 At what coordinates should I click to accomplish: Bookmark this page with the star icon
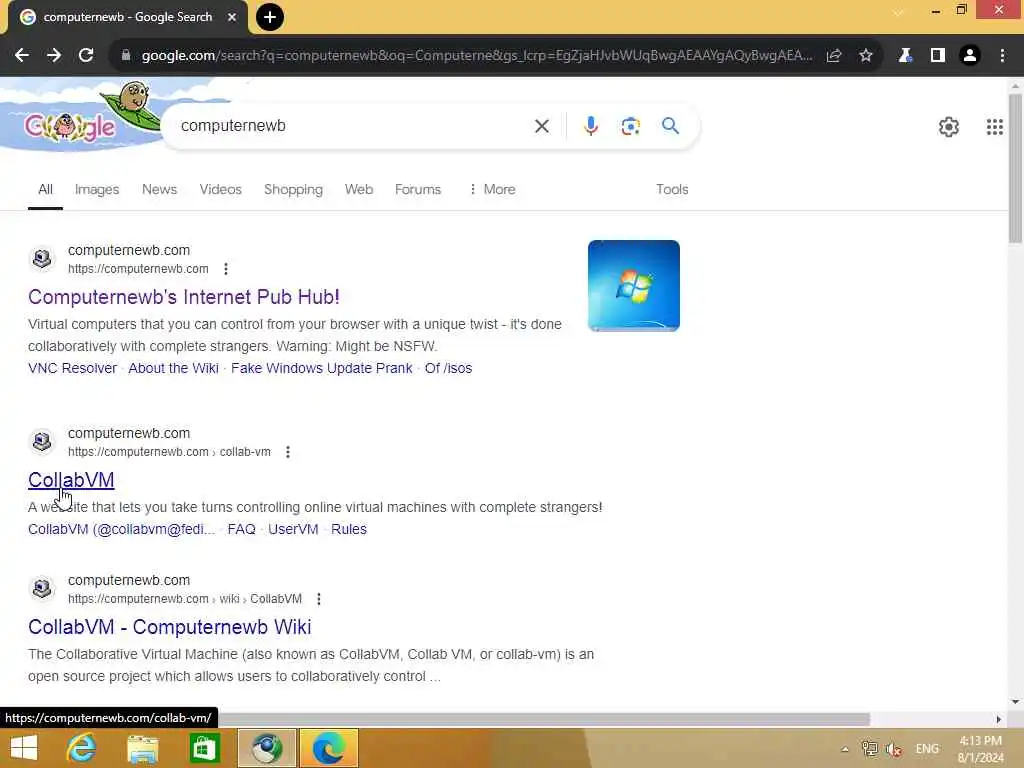866,56
